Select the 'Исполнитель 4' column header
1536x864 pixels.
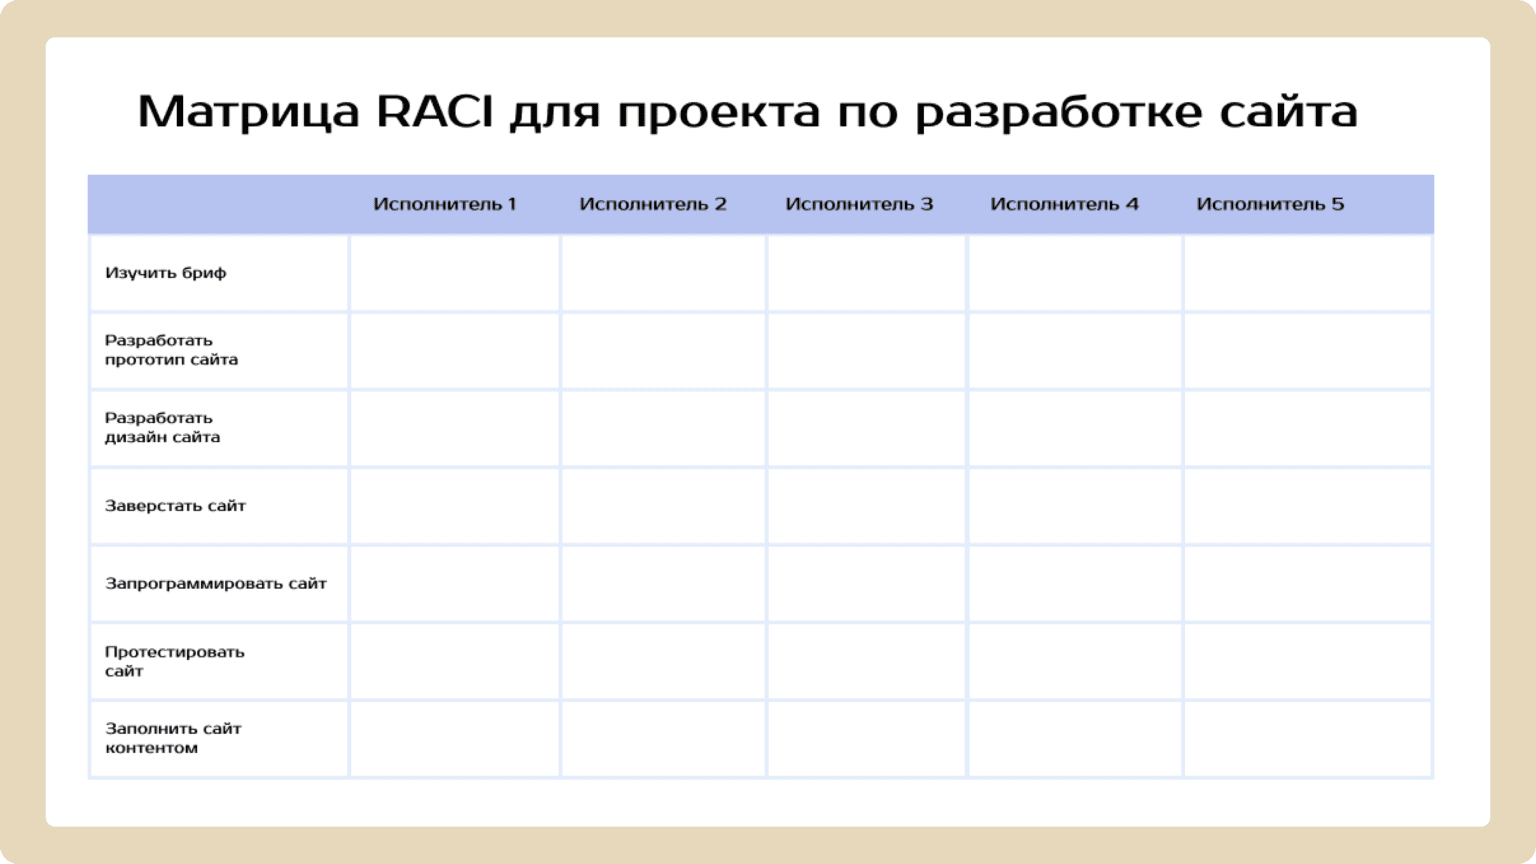click(1064, 204)
